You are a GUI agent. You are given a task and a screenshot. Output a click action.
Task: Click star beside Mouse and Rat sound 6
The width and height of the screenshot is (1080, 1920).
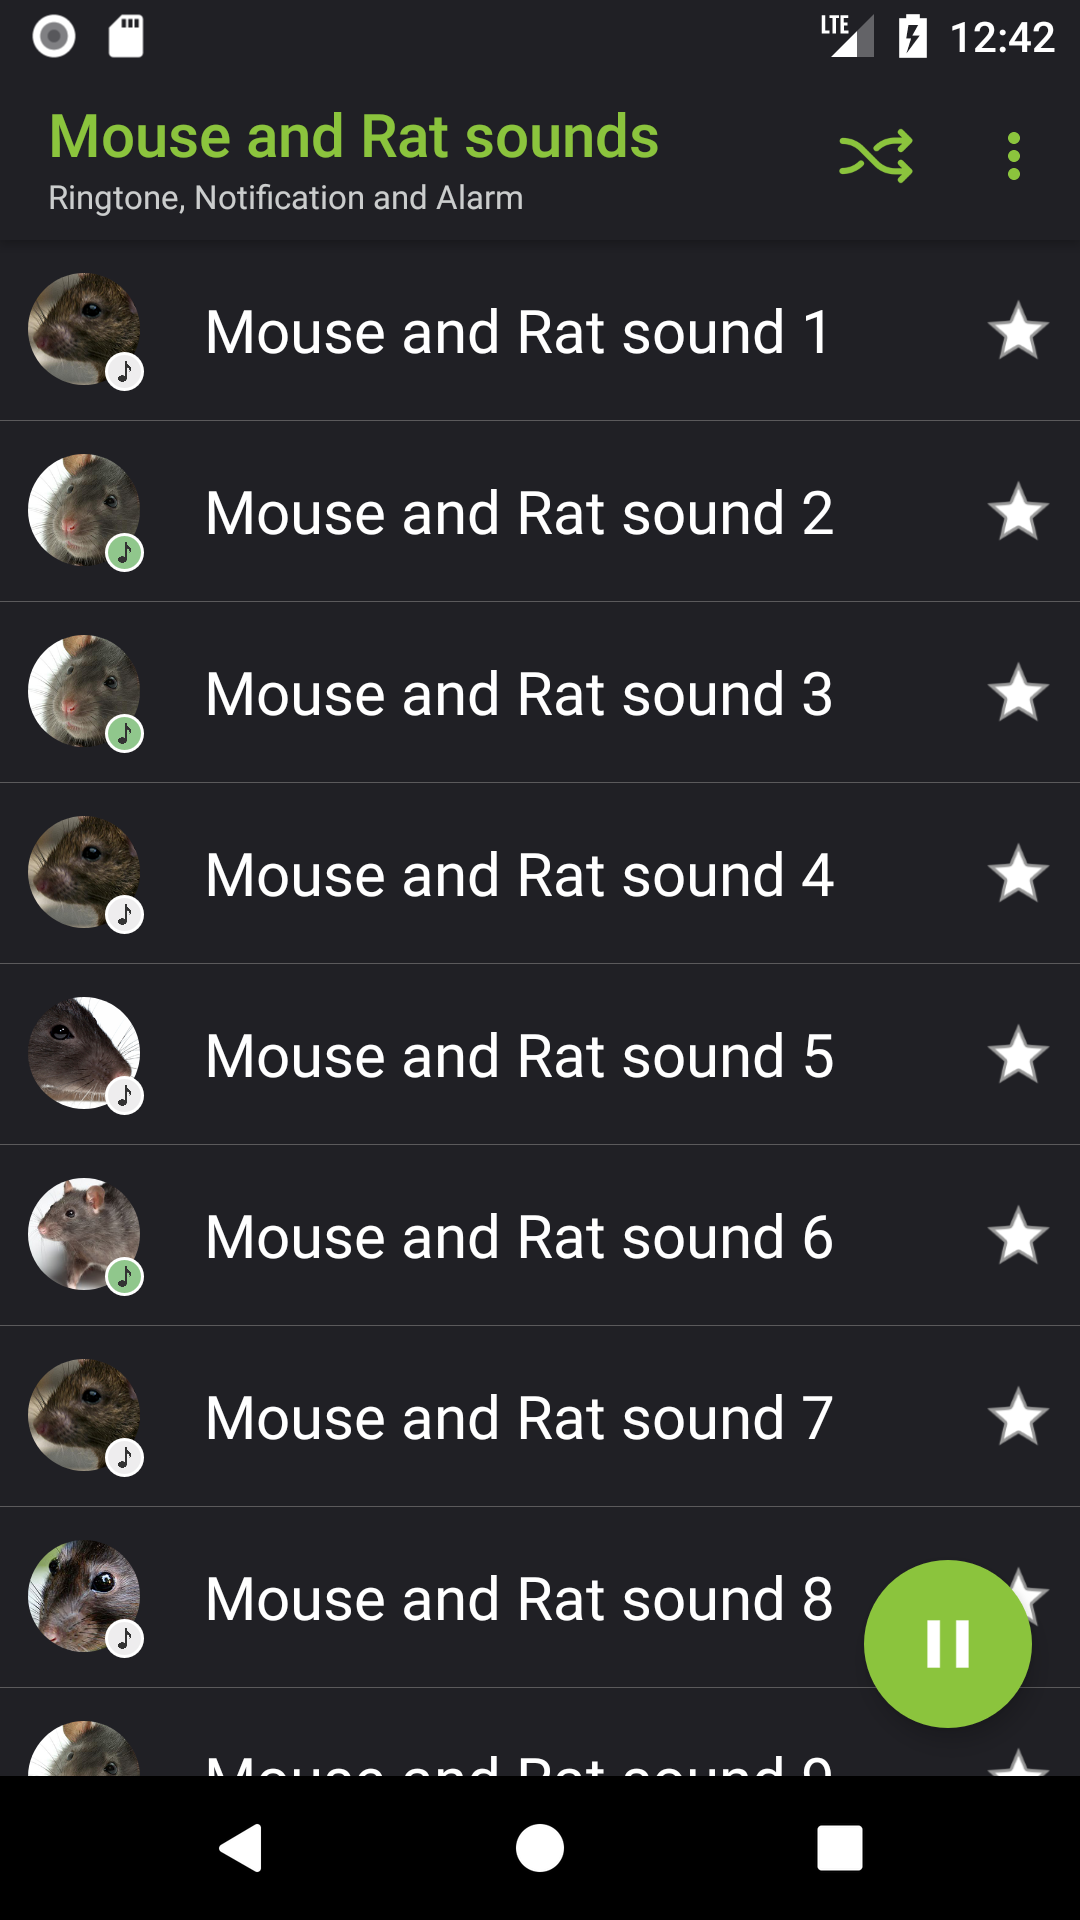(1018, 1236)
